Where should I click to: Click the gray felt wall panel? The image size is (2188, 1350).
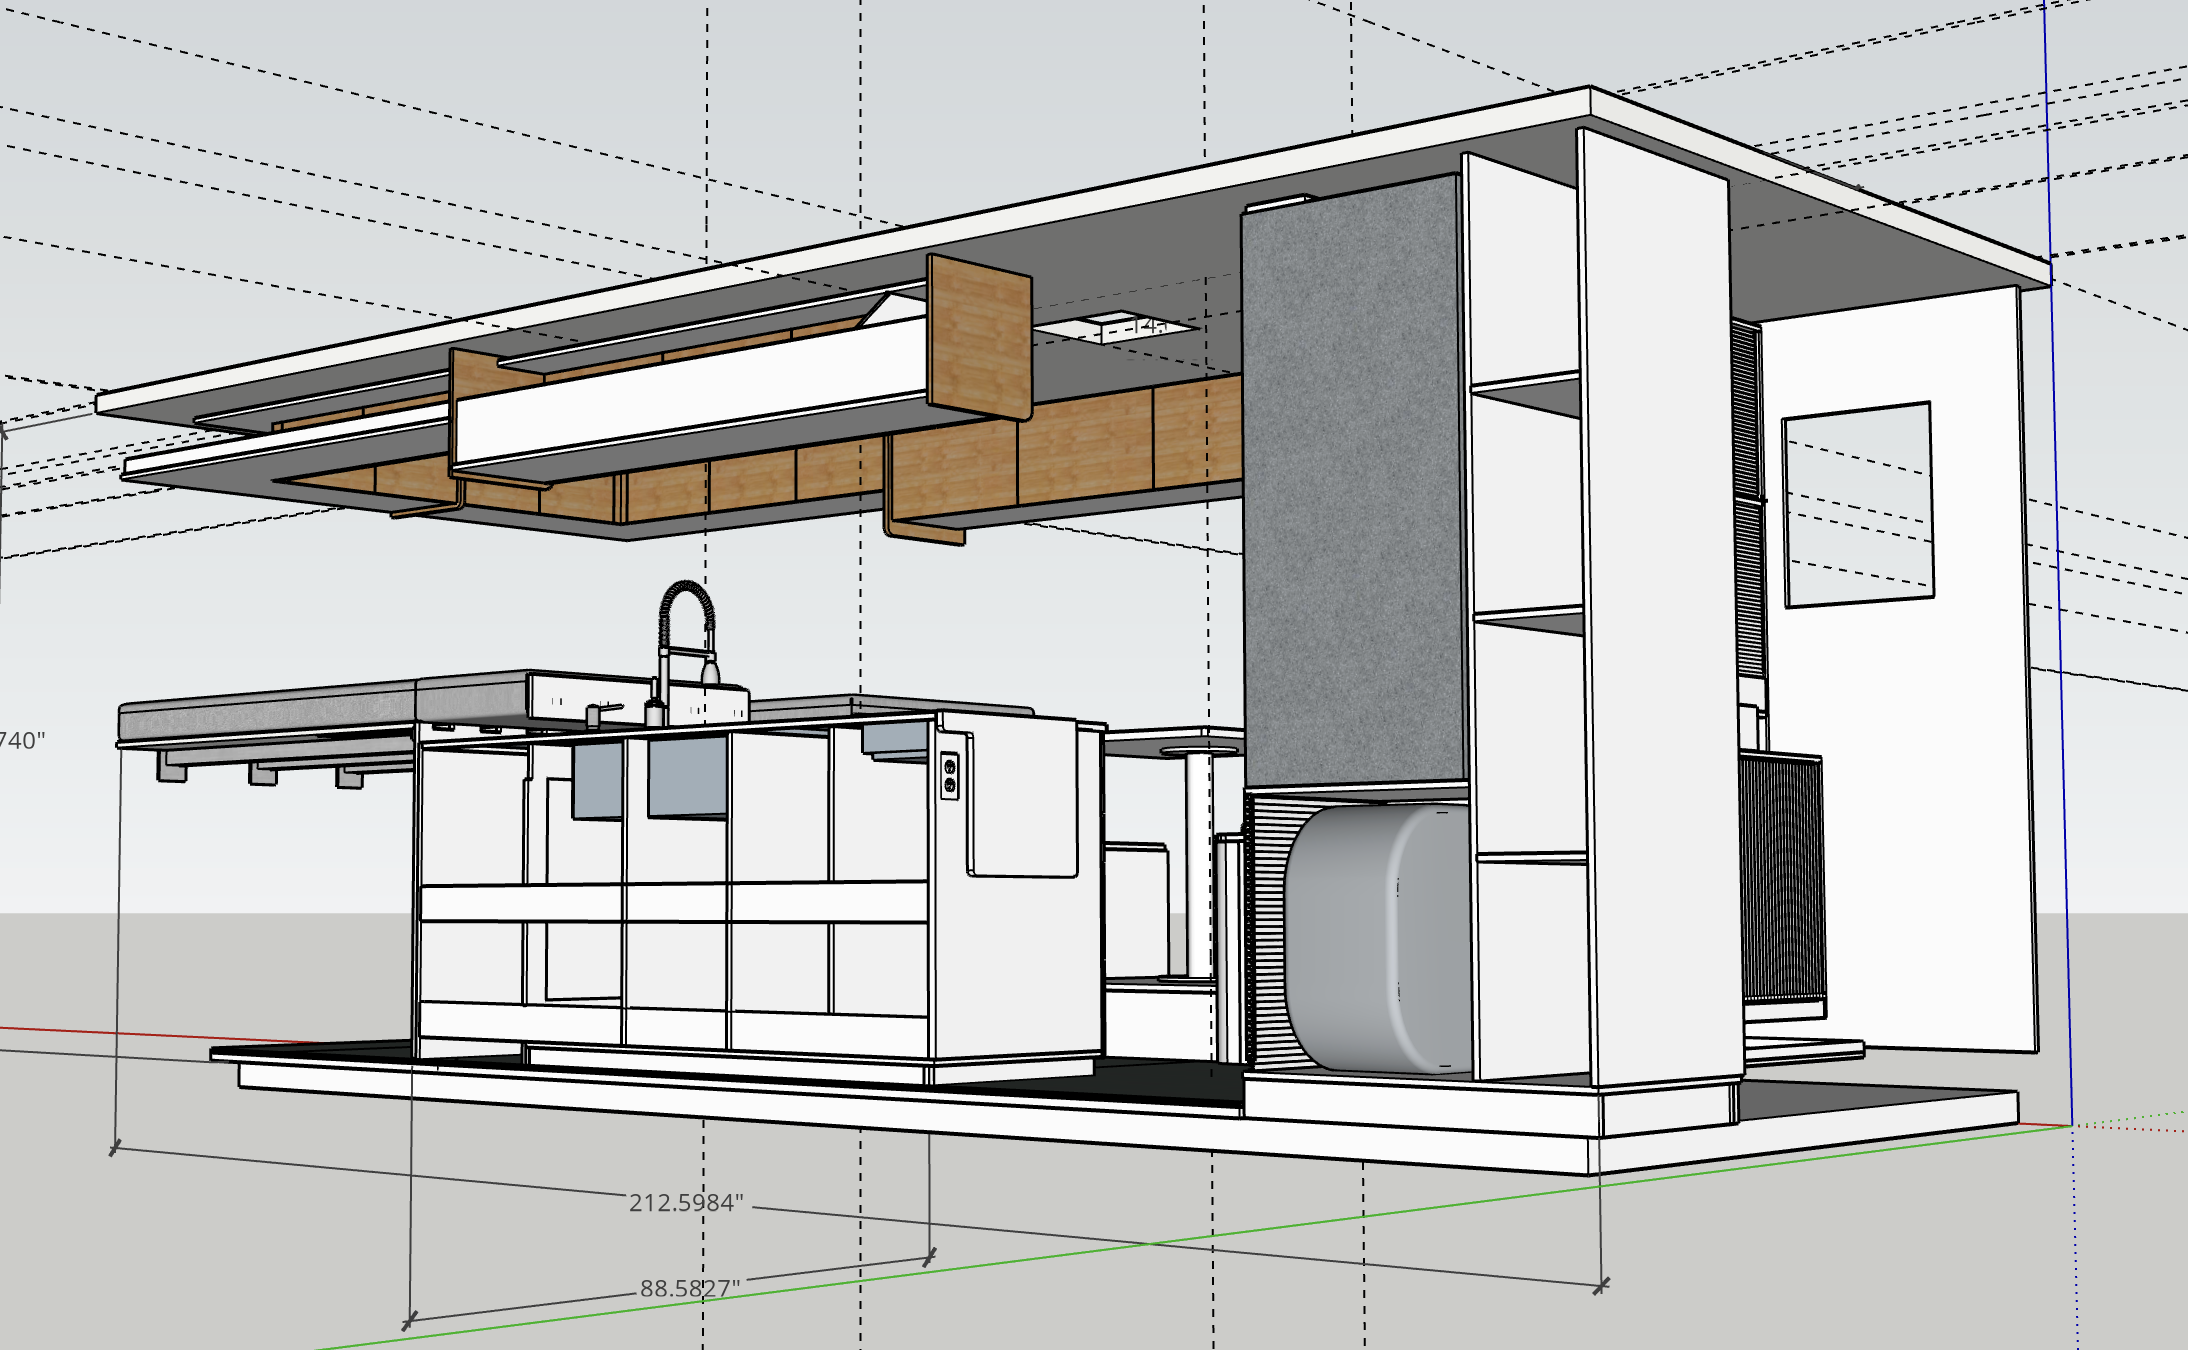1350,480
